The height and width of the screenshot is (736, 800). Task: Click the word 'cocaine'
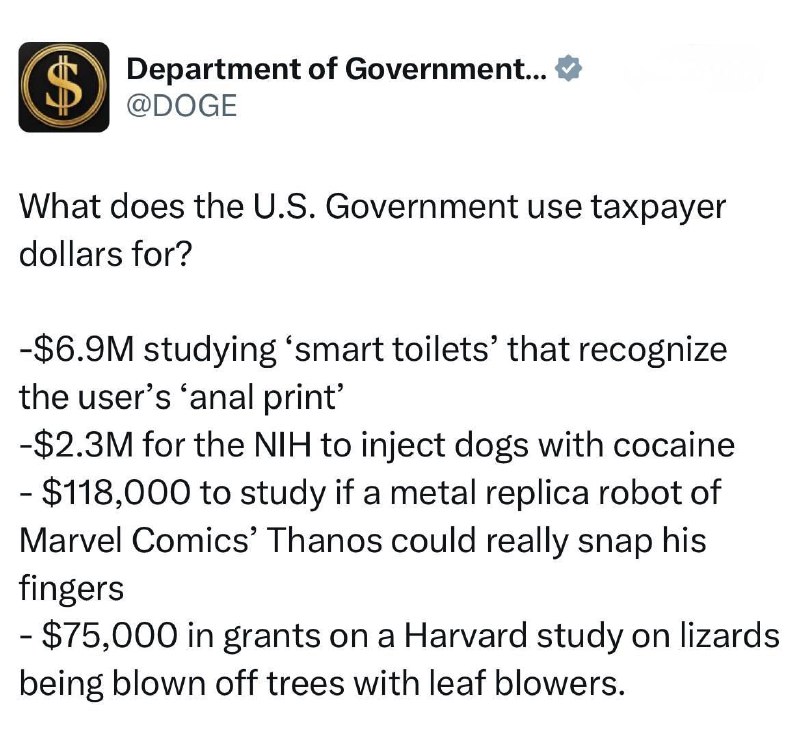(673, 445)
